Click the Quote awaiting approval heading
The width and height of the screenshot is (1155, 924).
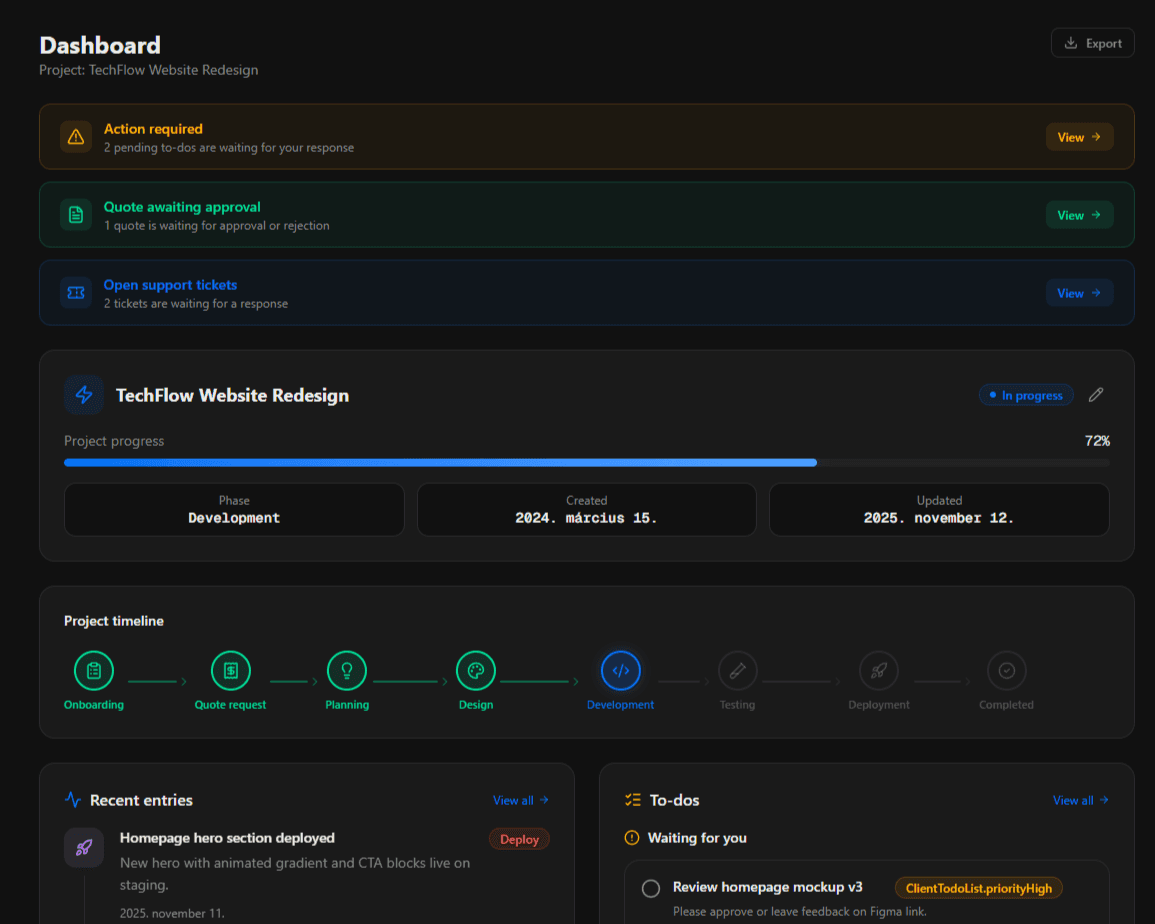[182, 207]
